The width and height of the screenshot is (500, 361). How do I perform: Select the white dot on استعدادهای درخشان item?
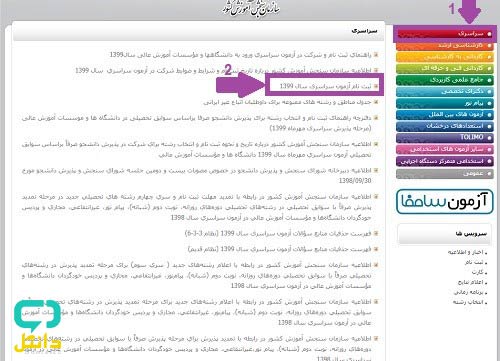489,126
